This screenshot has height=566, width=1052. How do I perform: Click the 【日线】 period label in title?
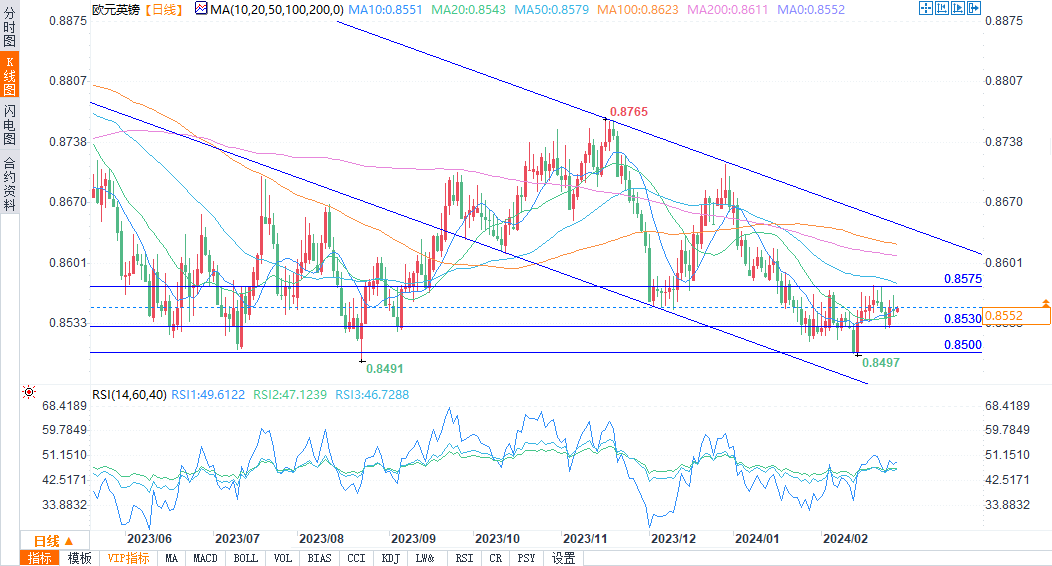[x=163, y=9]
